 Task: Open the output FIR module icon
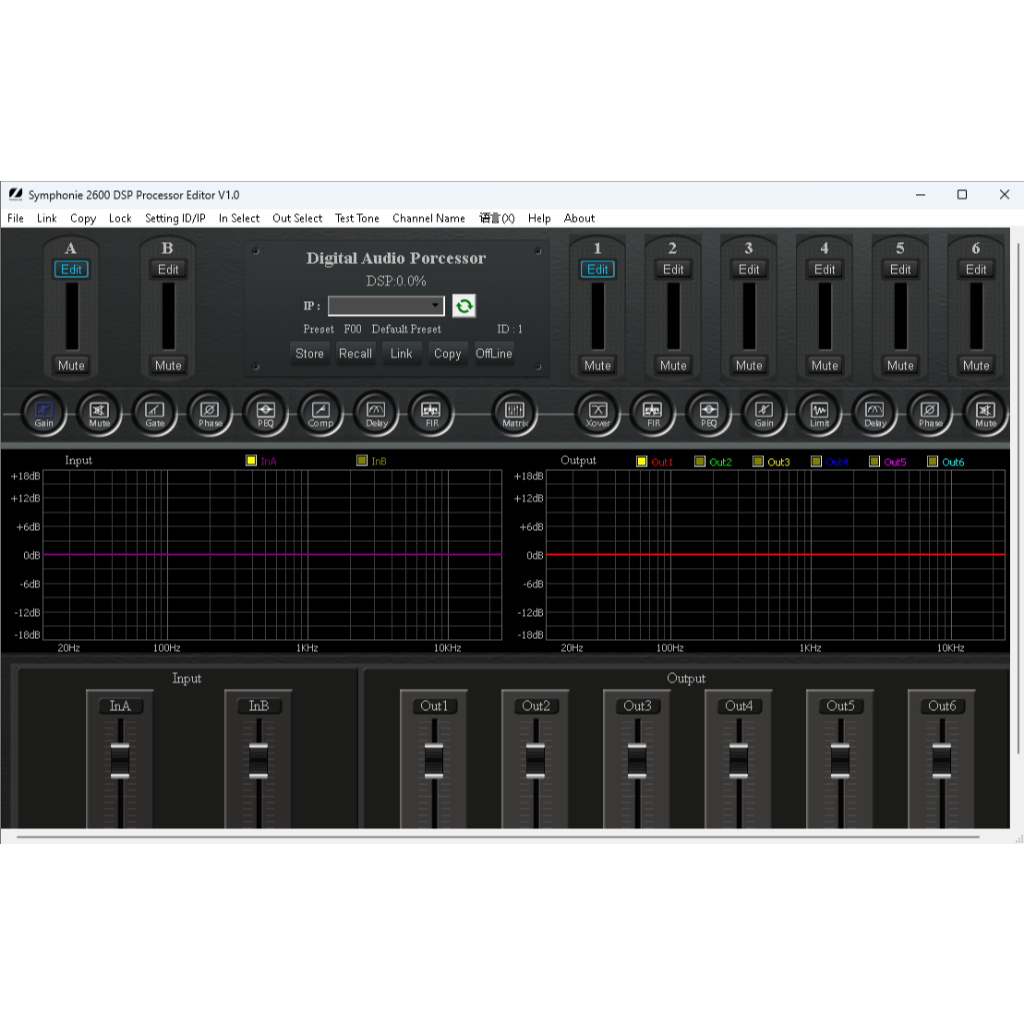point(654,413)
